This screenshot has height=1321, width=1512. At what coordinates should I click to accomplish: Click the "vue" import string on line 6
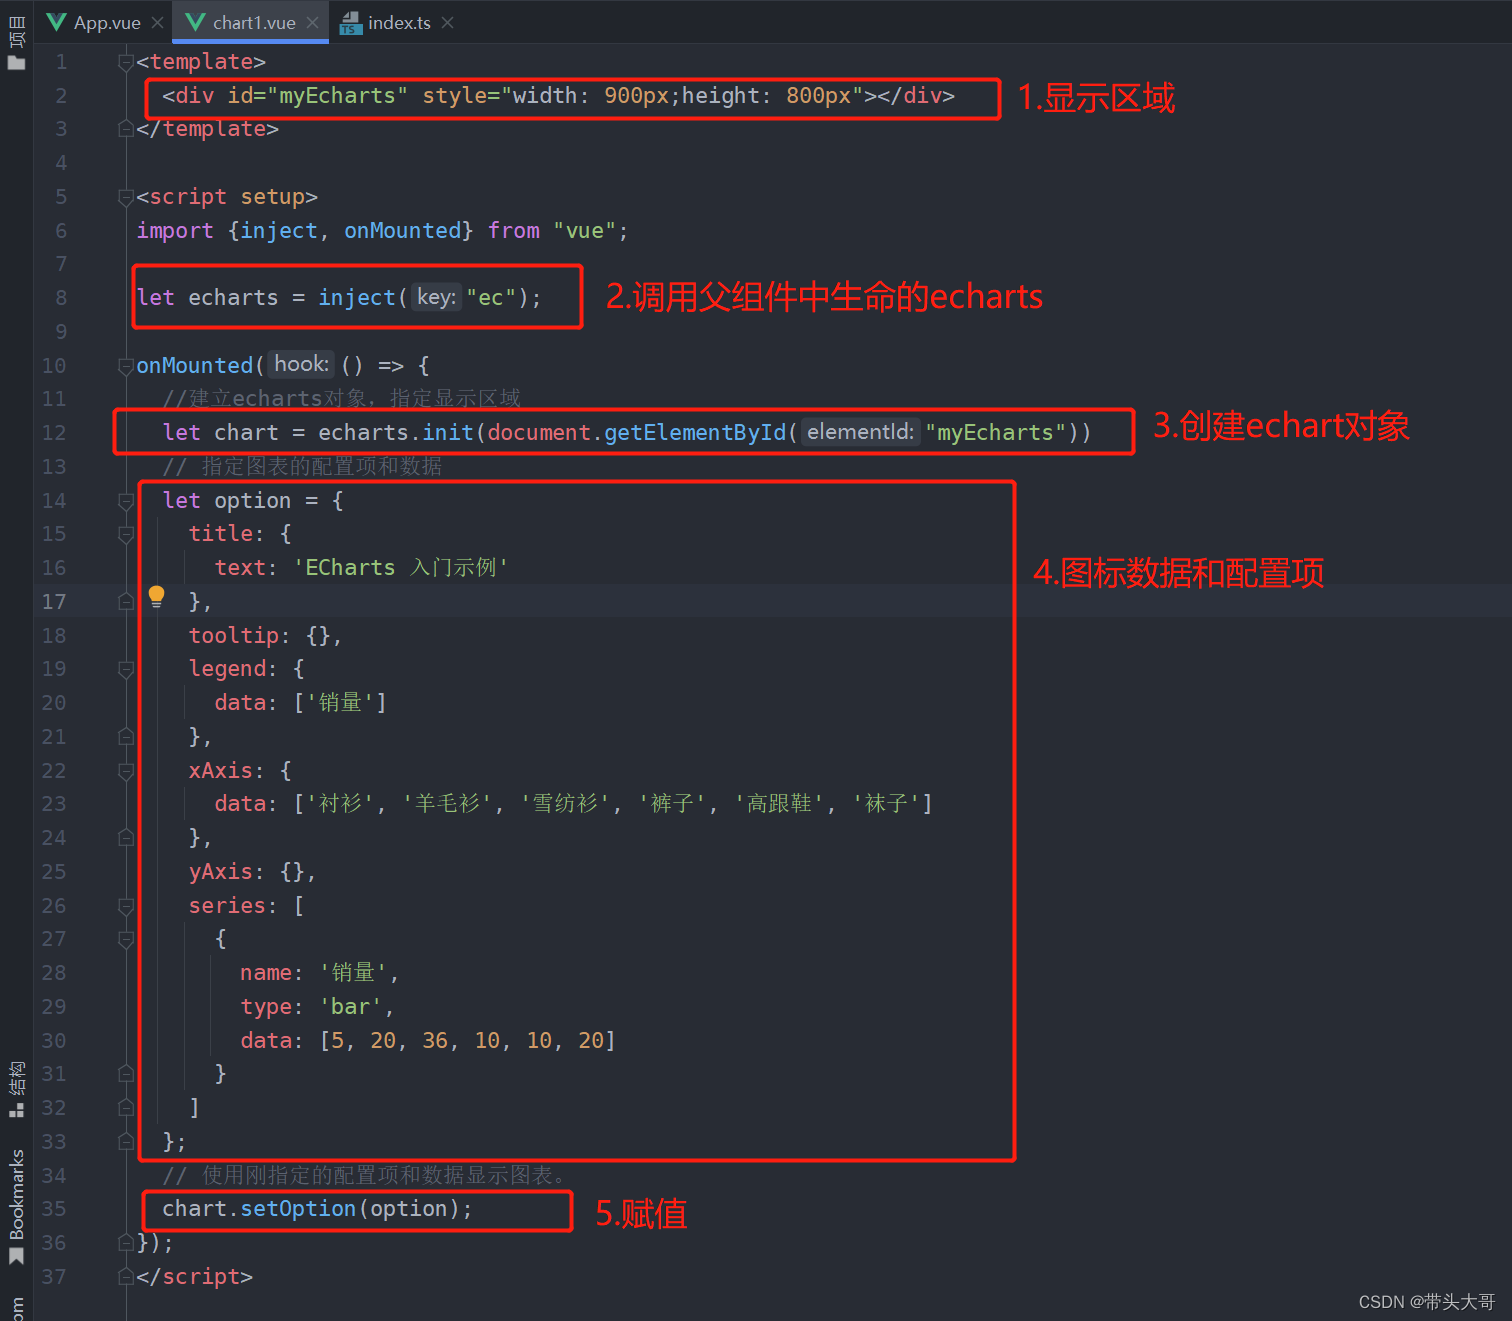click(585, 231)
